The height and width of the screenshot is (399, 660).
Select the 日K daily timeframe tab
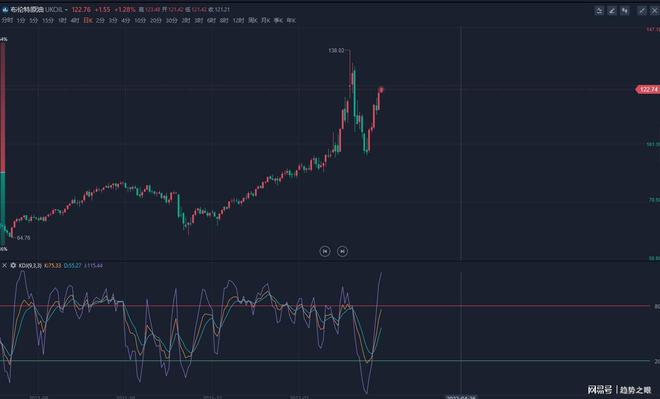click(x=88, y=20)
